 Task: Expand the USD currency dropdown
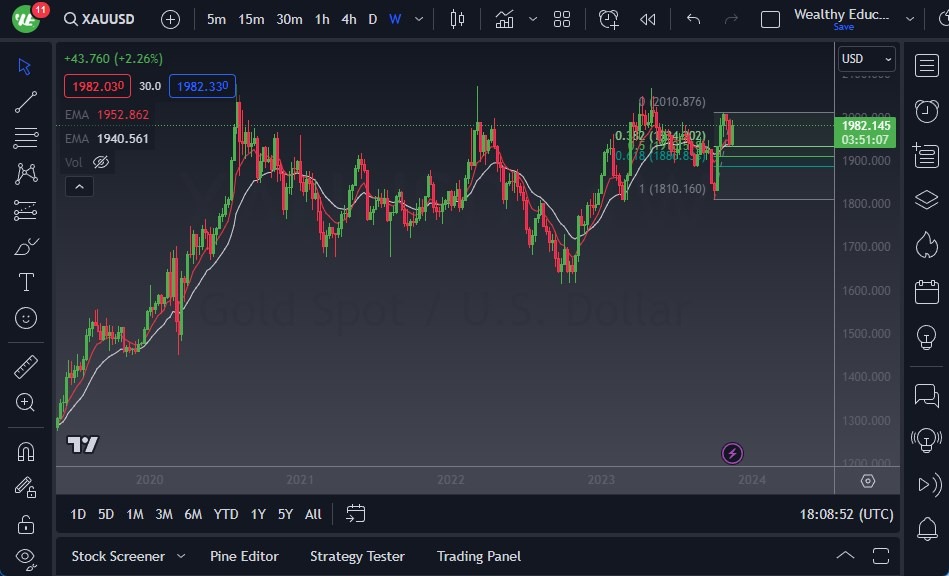[866, 59]
